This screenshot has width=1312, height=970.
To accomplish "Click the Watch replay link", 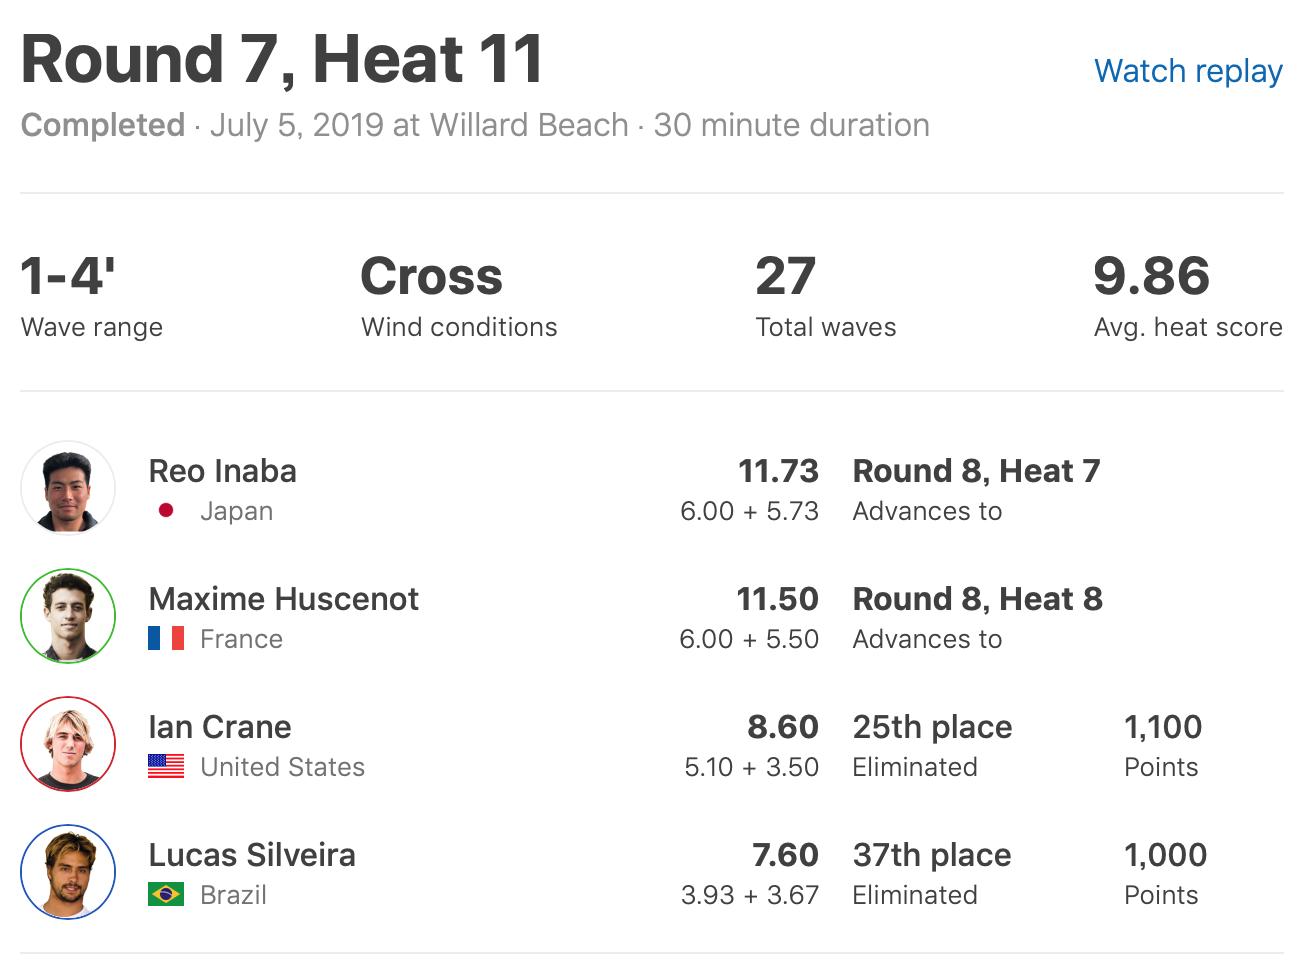I will pyautogui.click(x=1188, y=72).
